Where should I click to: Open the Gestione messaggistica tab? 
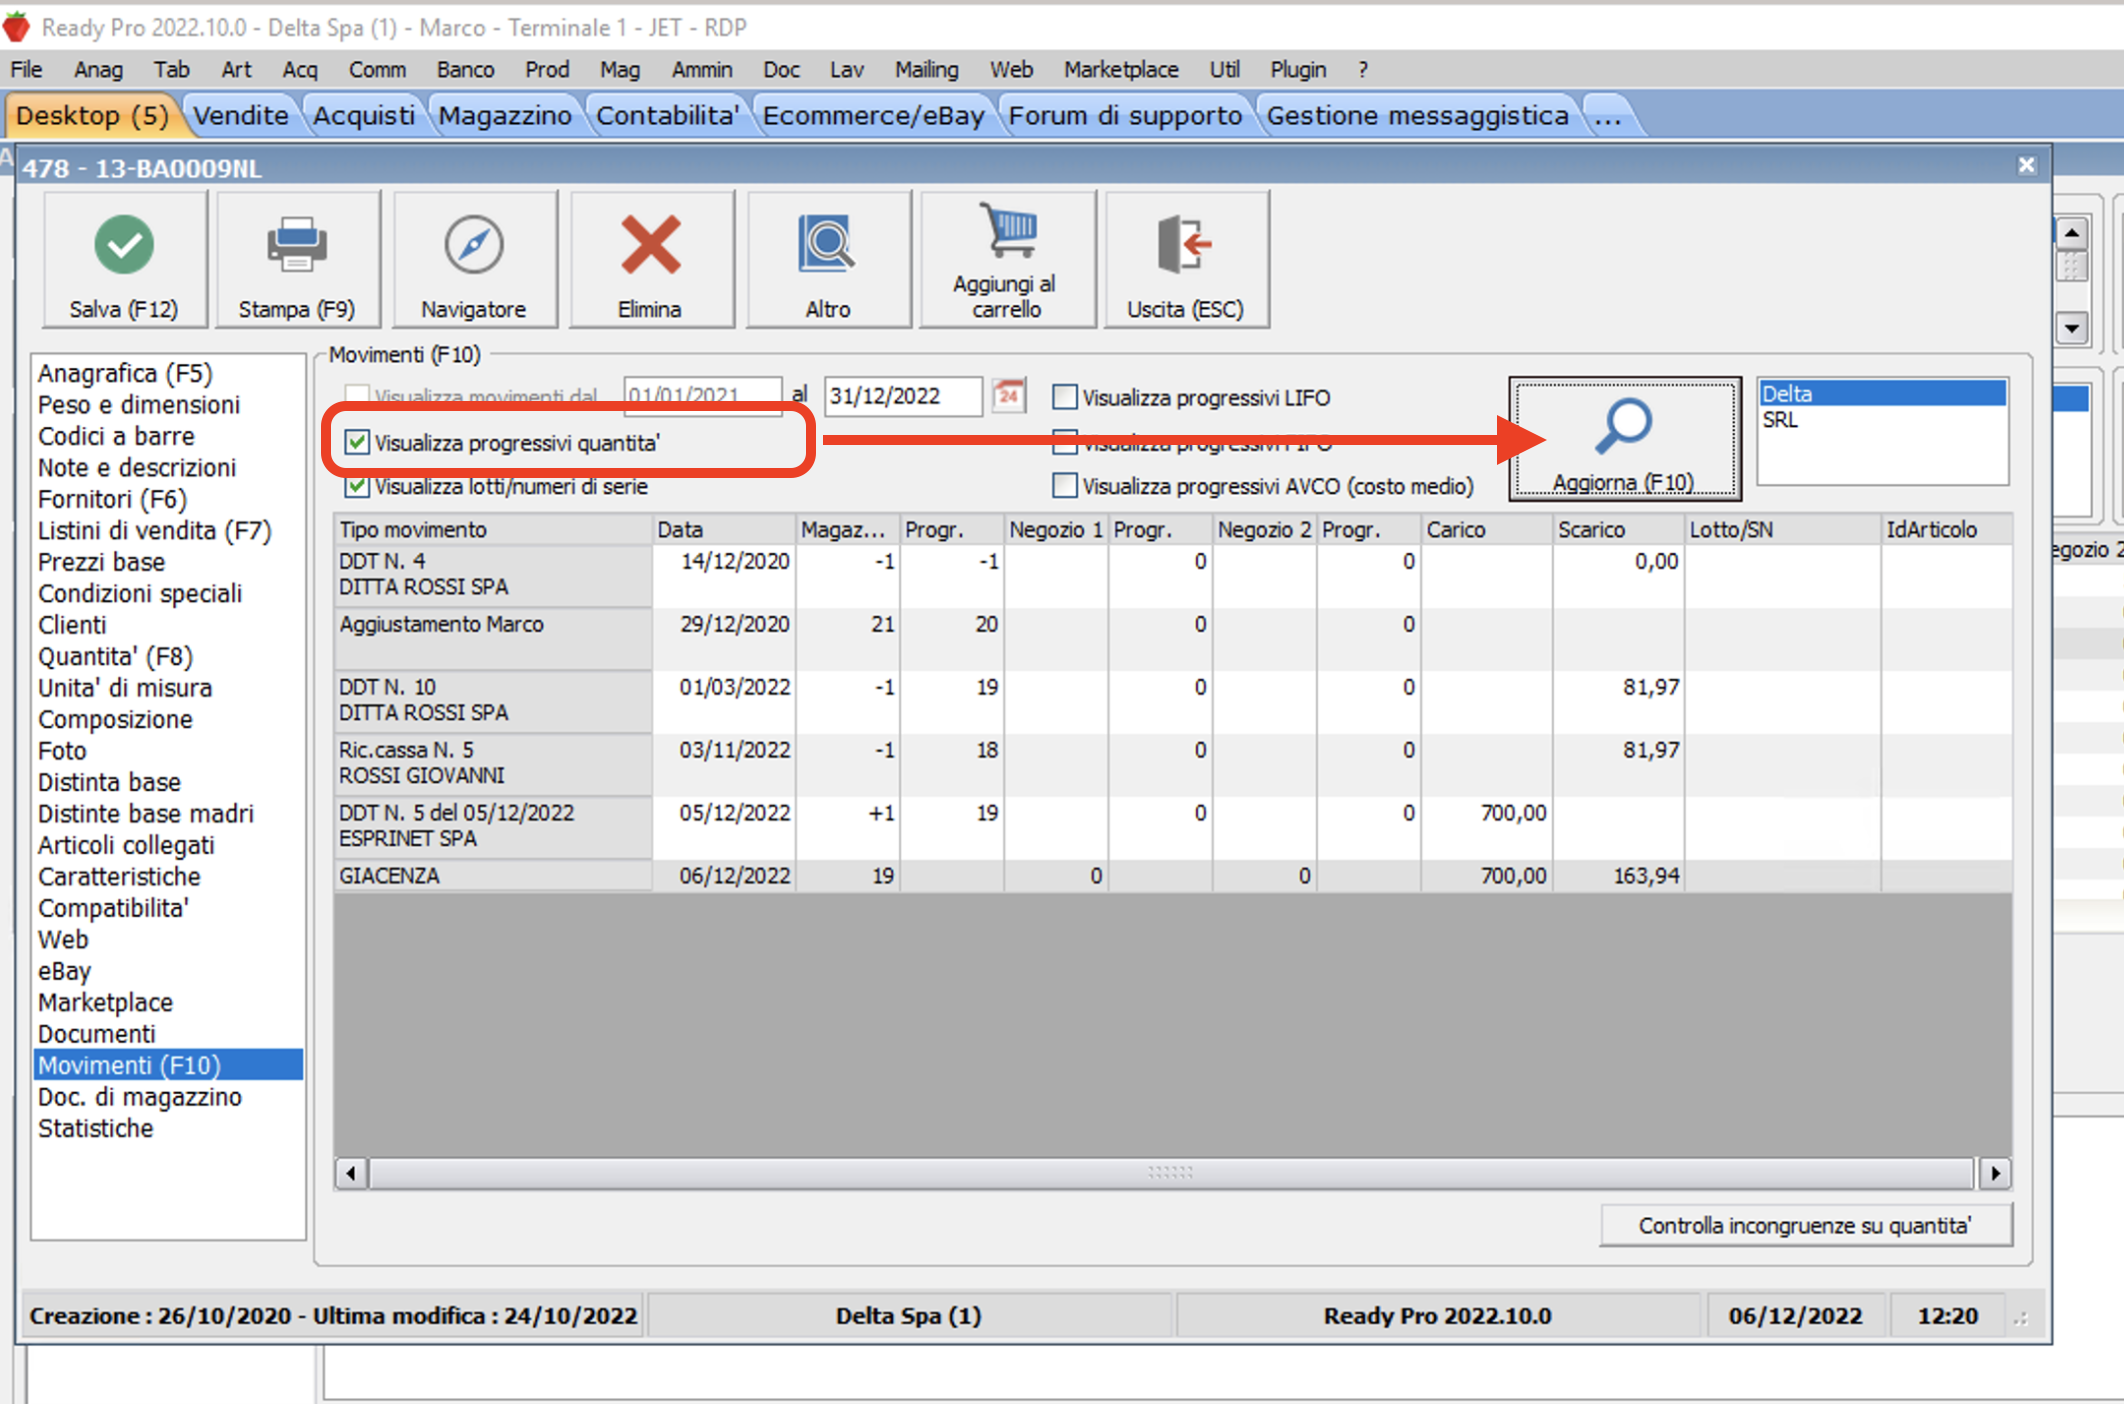point(1417,116)
